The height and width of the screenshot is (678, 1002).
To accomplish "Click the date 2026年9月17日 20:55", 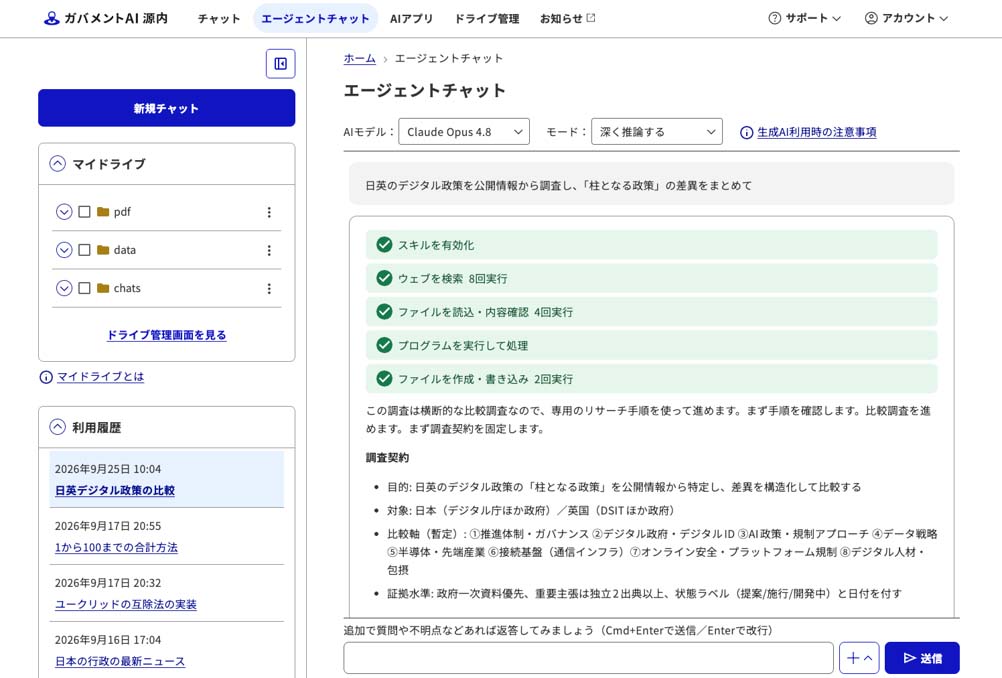I will click(x=108, y=526).
